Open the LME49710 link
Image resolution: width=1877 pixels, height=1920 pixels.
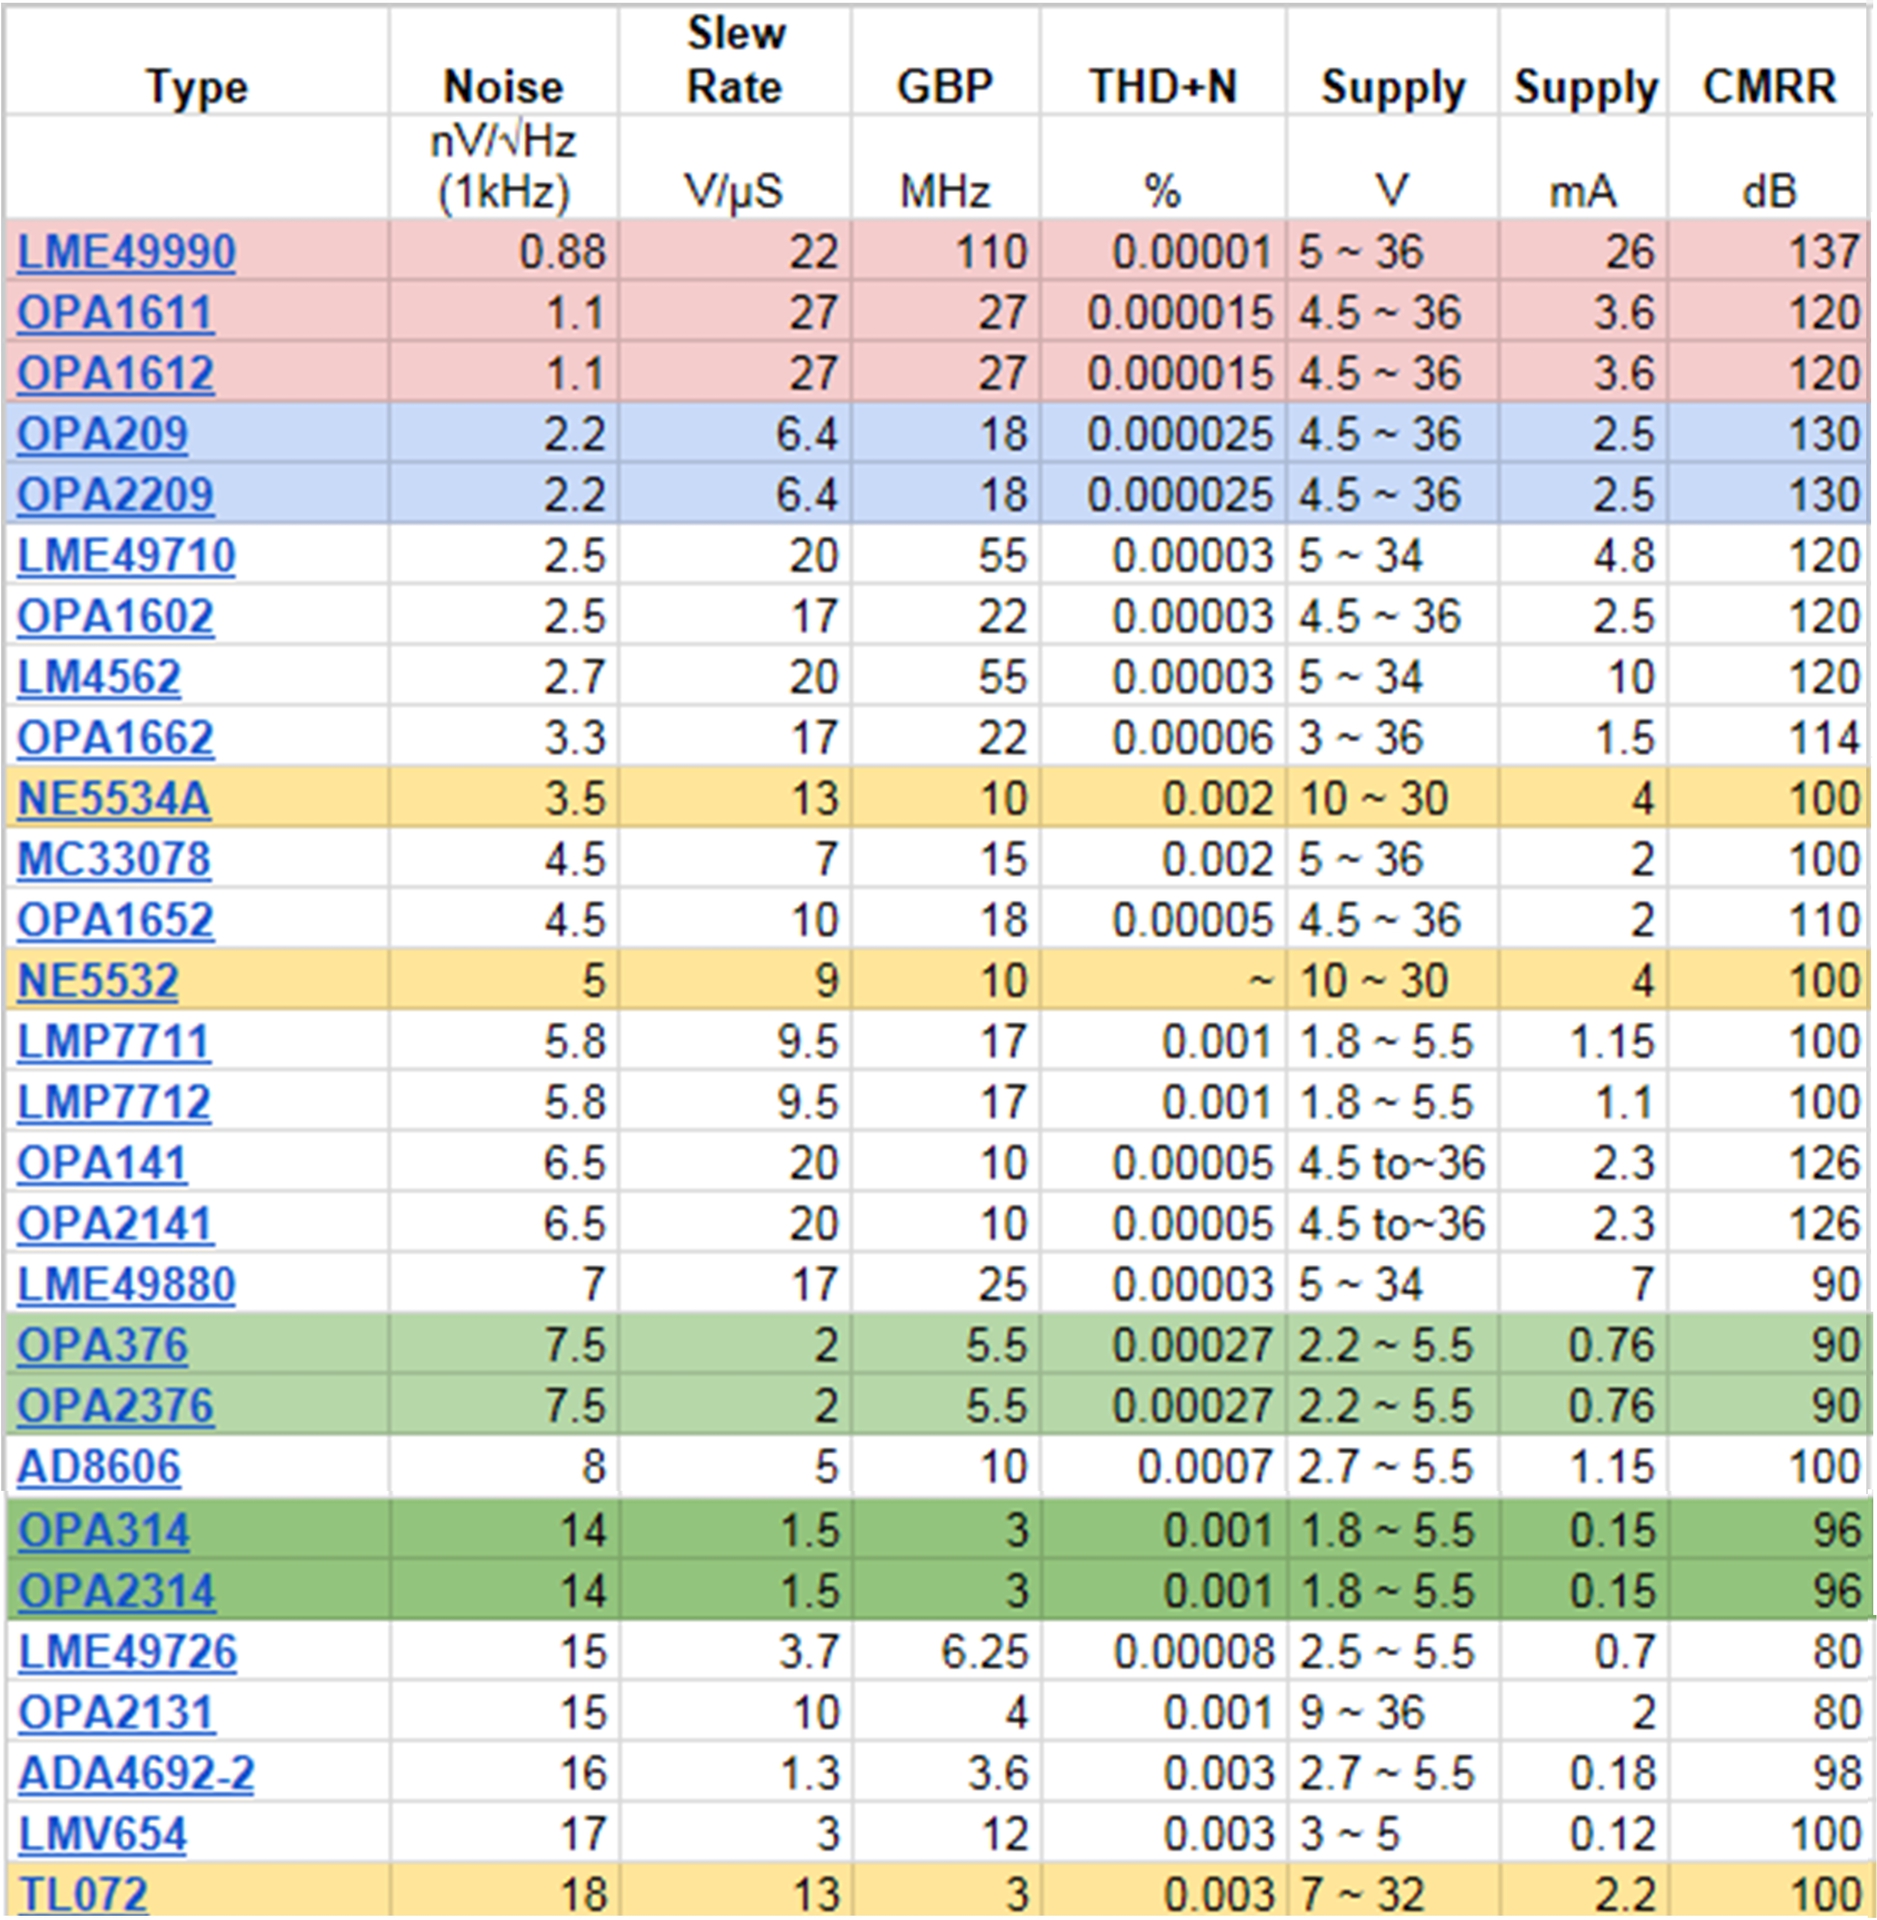coord(127,556)
